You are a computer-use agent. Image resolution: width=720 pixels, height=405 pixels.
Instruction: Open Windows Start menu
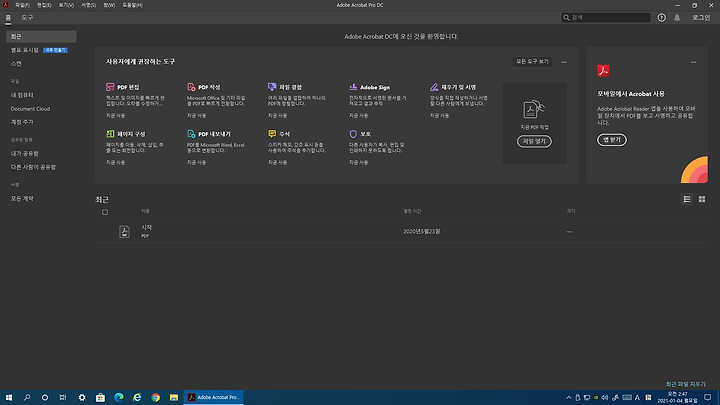click(x=9, y=398)
